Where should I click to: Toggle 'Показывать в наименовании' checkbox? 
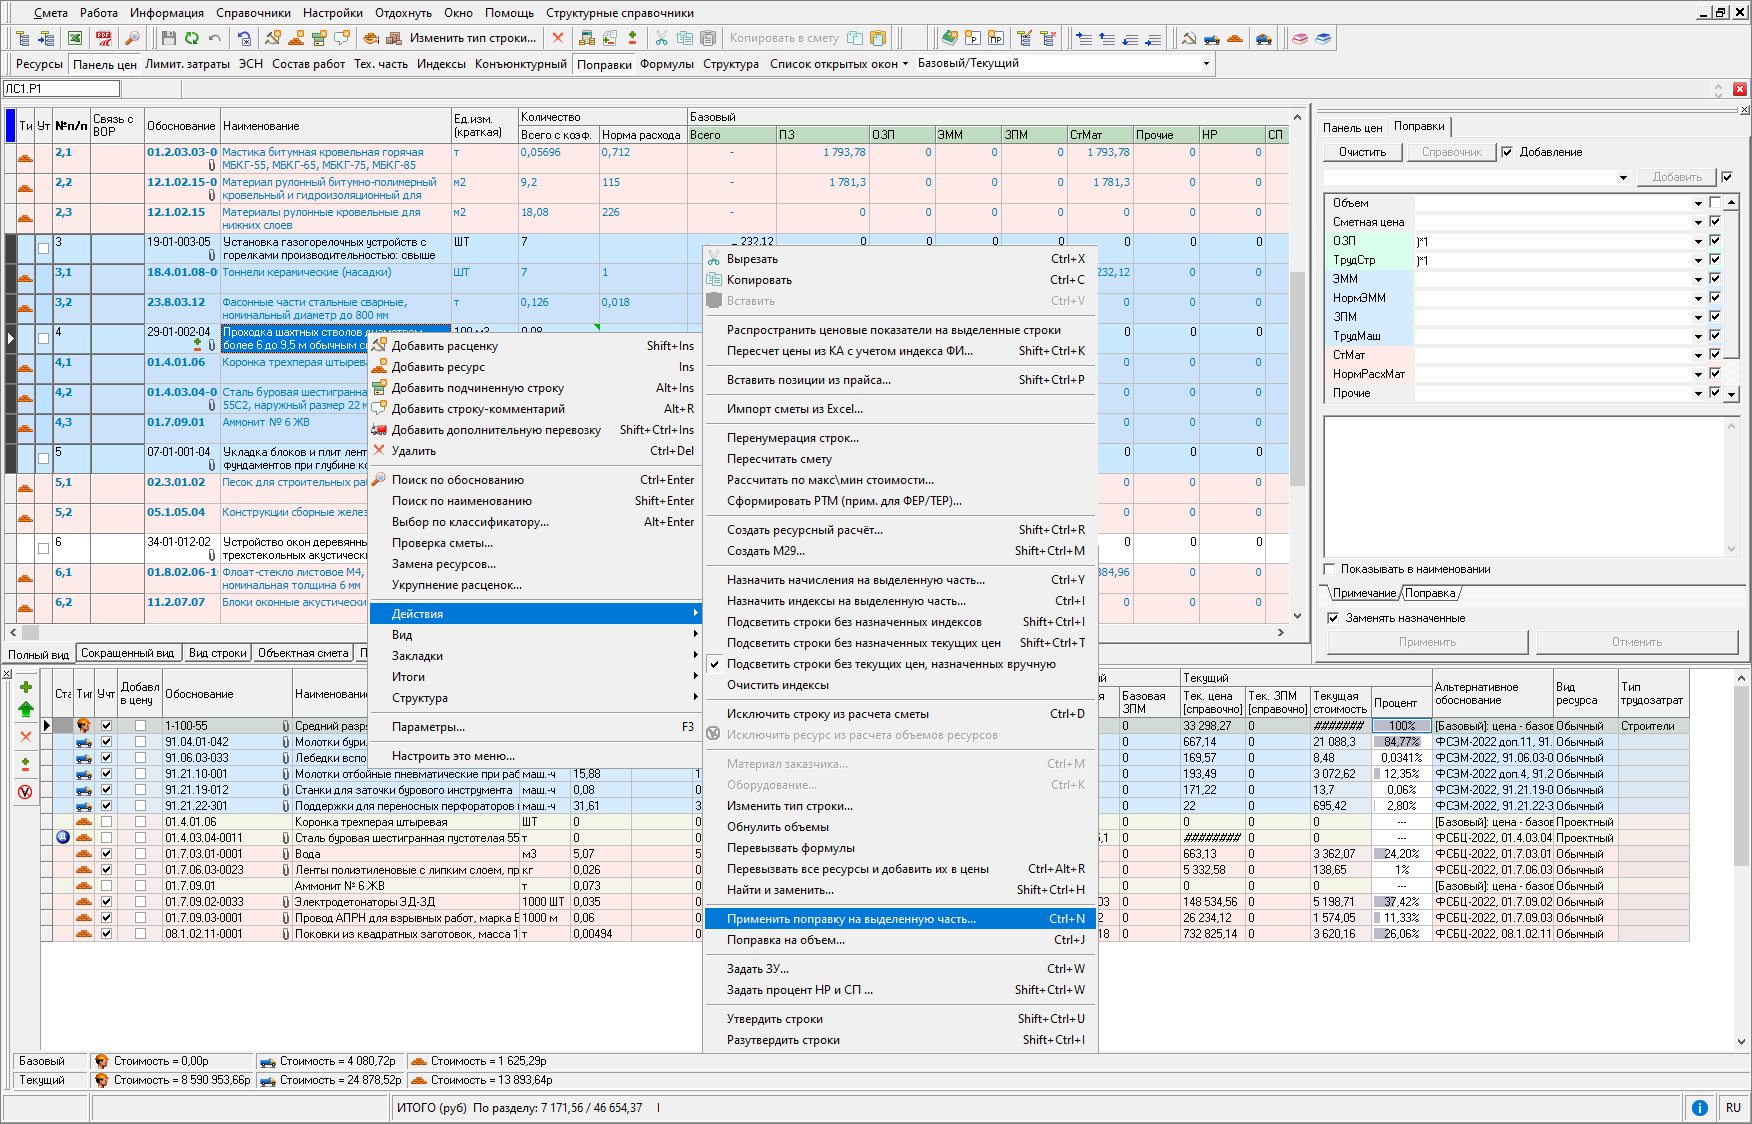point(1330,569)
